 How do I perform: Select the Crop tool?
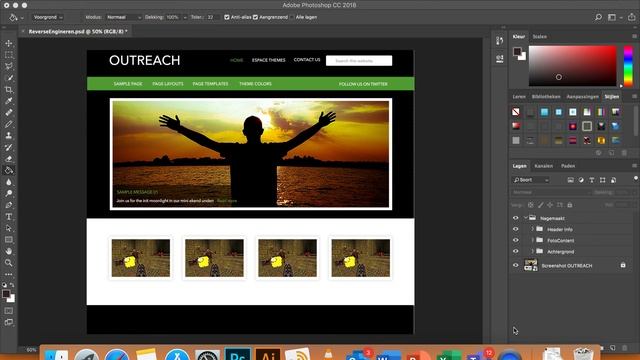click(x=9, y=89)
